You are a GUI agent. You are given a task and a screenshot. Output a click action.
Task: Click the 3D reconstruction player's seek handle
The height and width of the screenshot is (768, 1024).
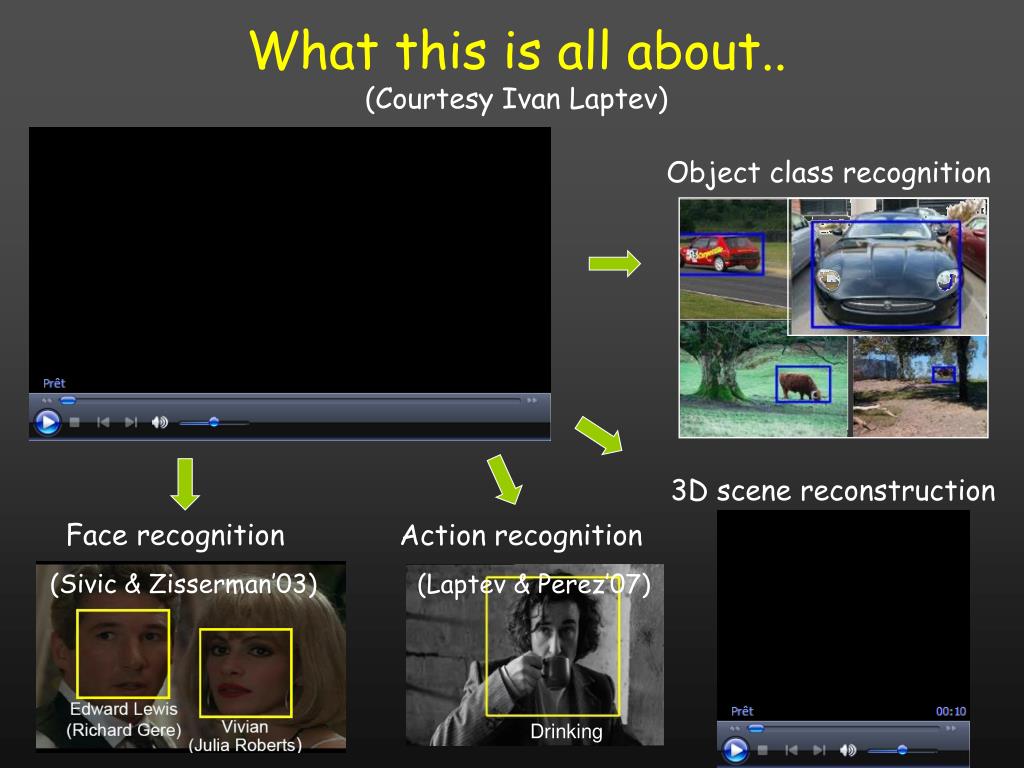(x=756, y=728)
